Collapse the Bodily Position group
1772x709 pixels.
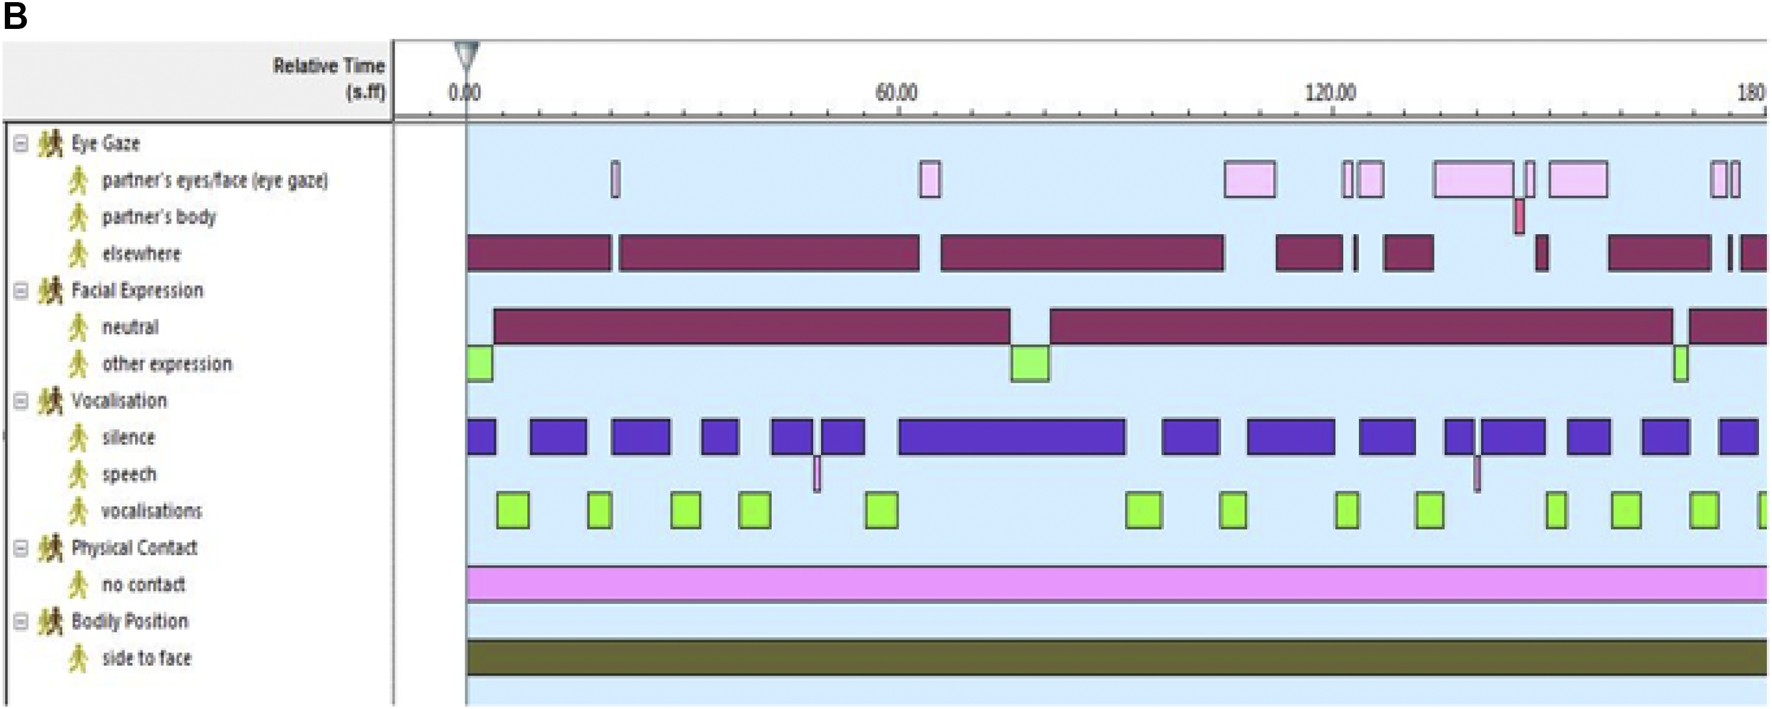tap(20, 622)
